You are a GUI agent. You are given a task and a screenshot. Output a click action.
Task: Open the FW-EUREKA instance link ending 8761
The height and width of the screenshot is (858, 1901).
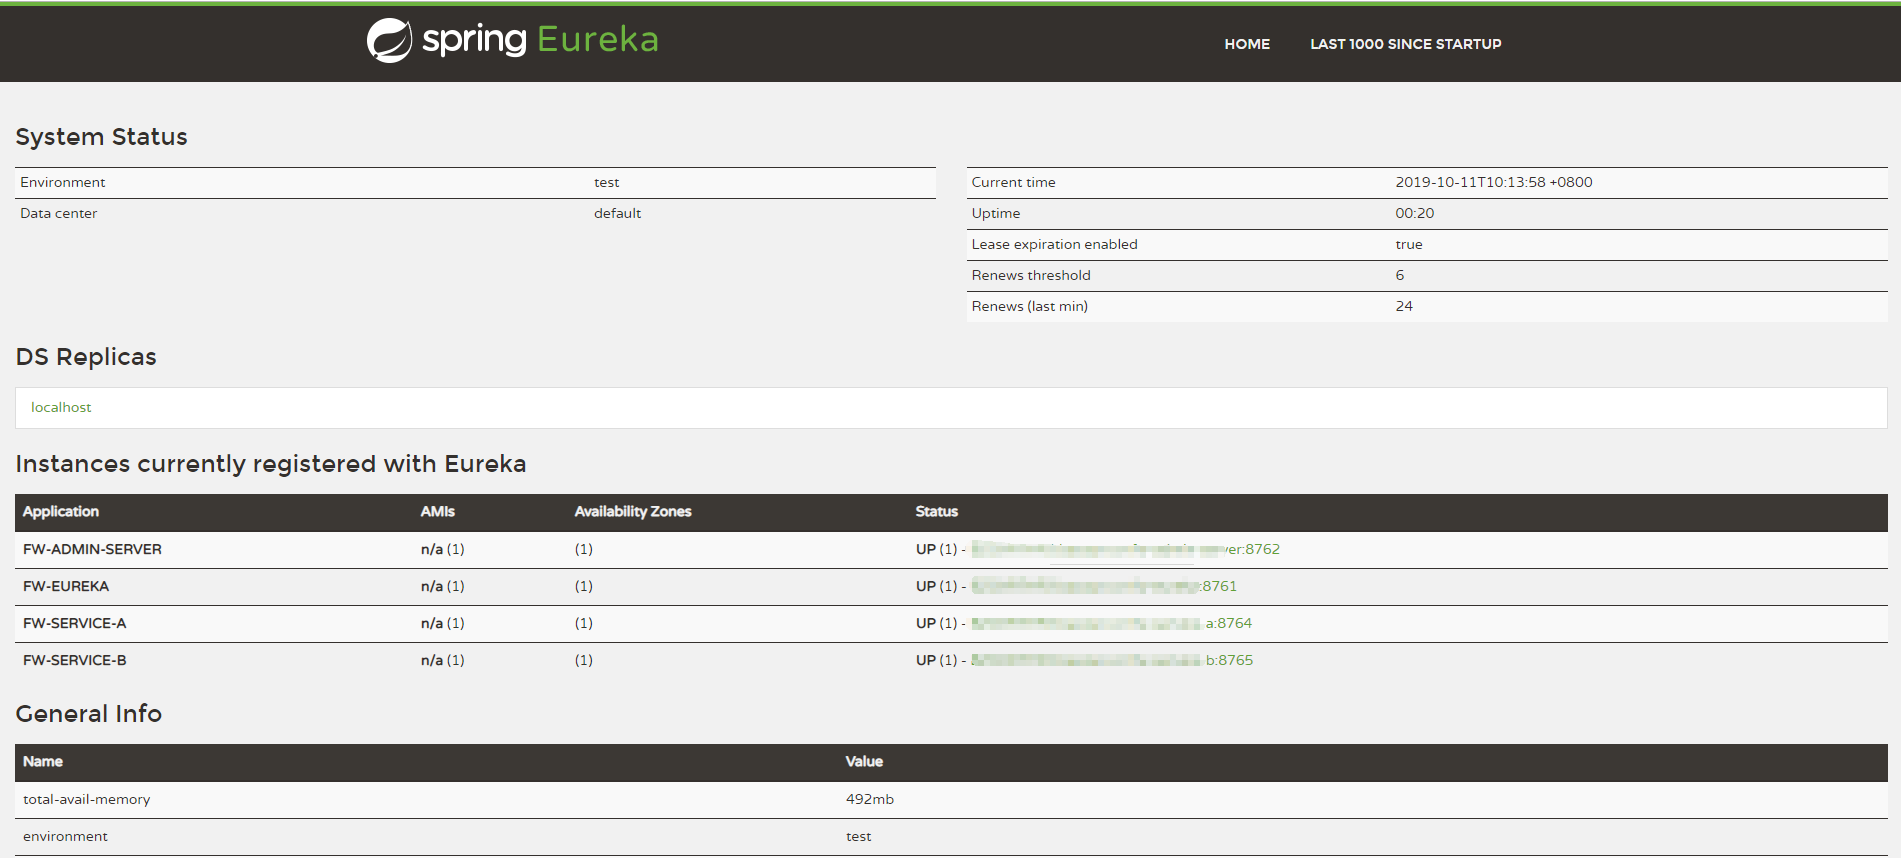(1104, 586)
